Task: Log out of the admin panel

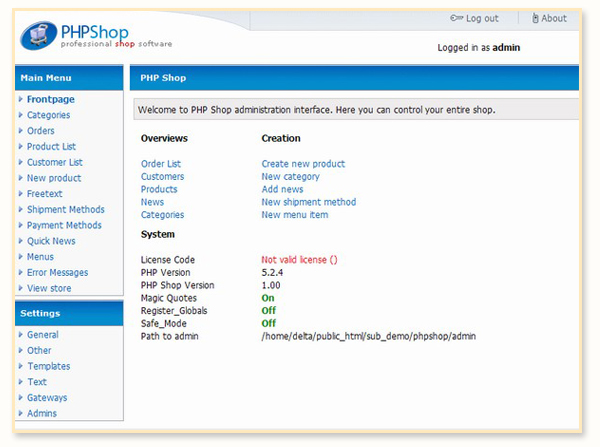Action: (x=482, y=18)
